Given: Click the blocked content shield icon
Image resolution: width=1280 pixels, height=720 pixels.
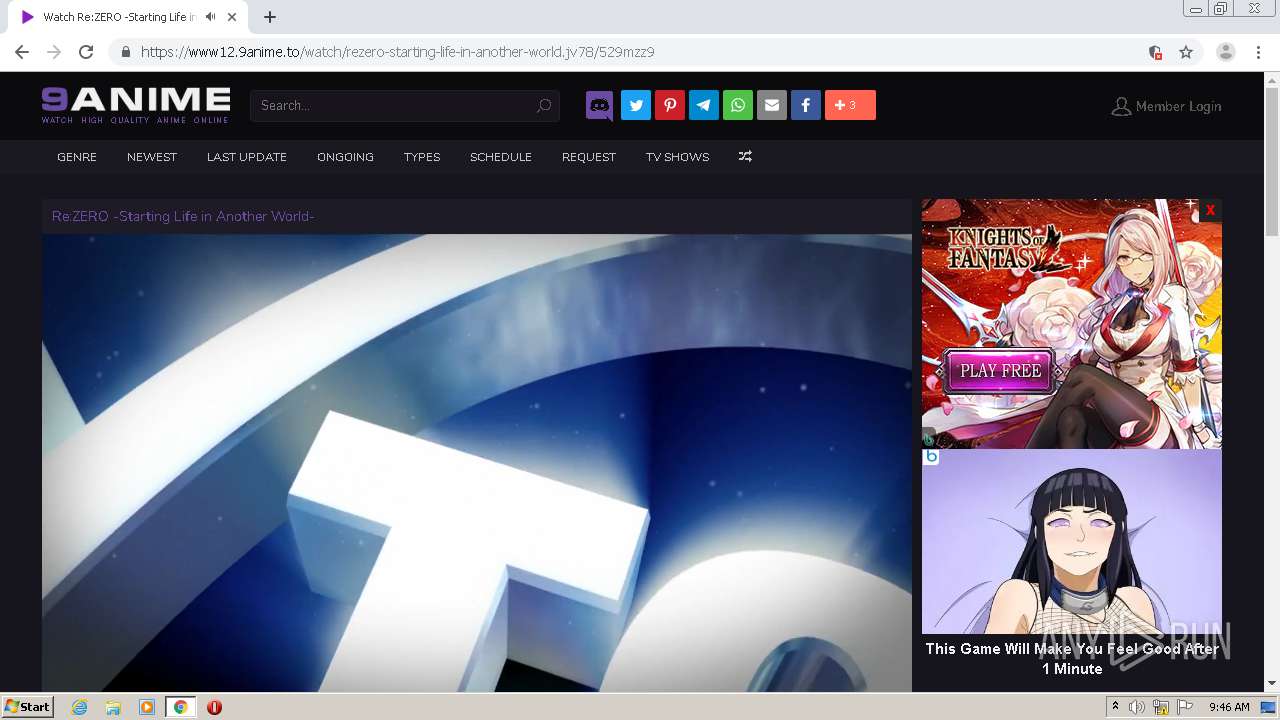Looking at the screenshot, I should click(x=1155, y=52).
